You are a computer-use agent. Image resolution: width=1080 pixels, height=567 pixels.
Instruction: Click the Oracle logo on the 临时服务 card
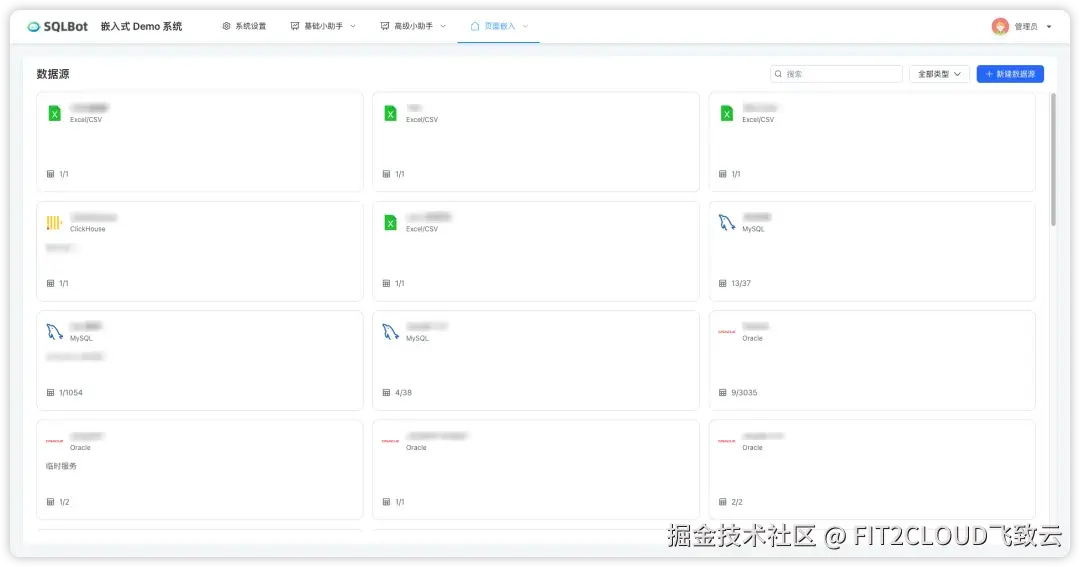coord(54,441)
